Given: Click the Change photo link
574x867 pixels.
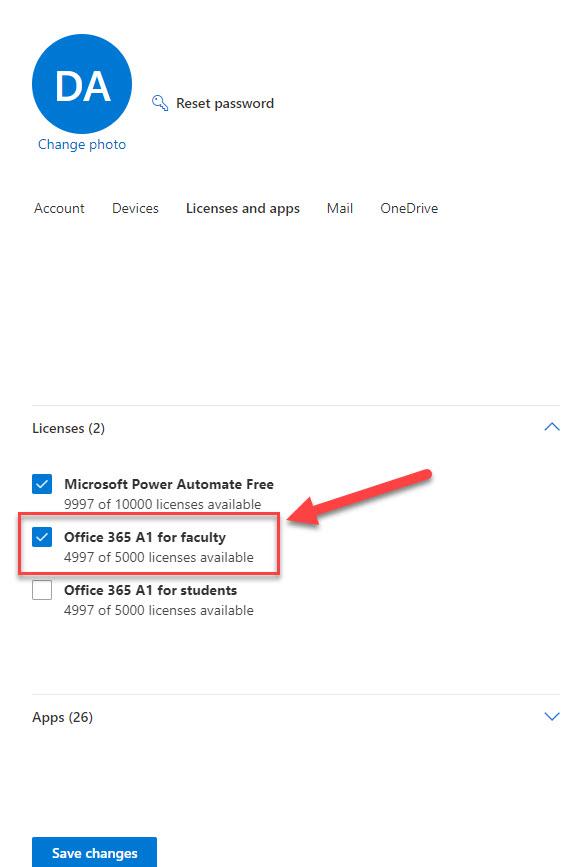Looking at the screenshot, I should pos(82,144).
